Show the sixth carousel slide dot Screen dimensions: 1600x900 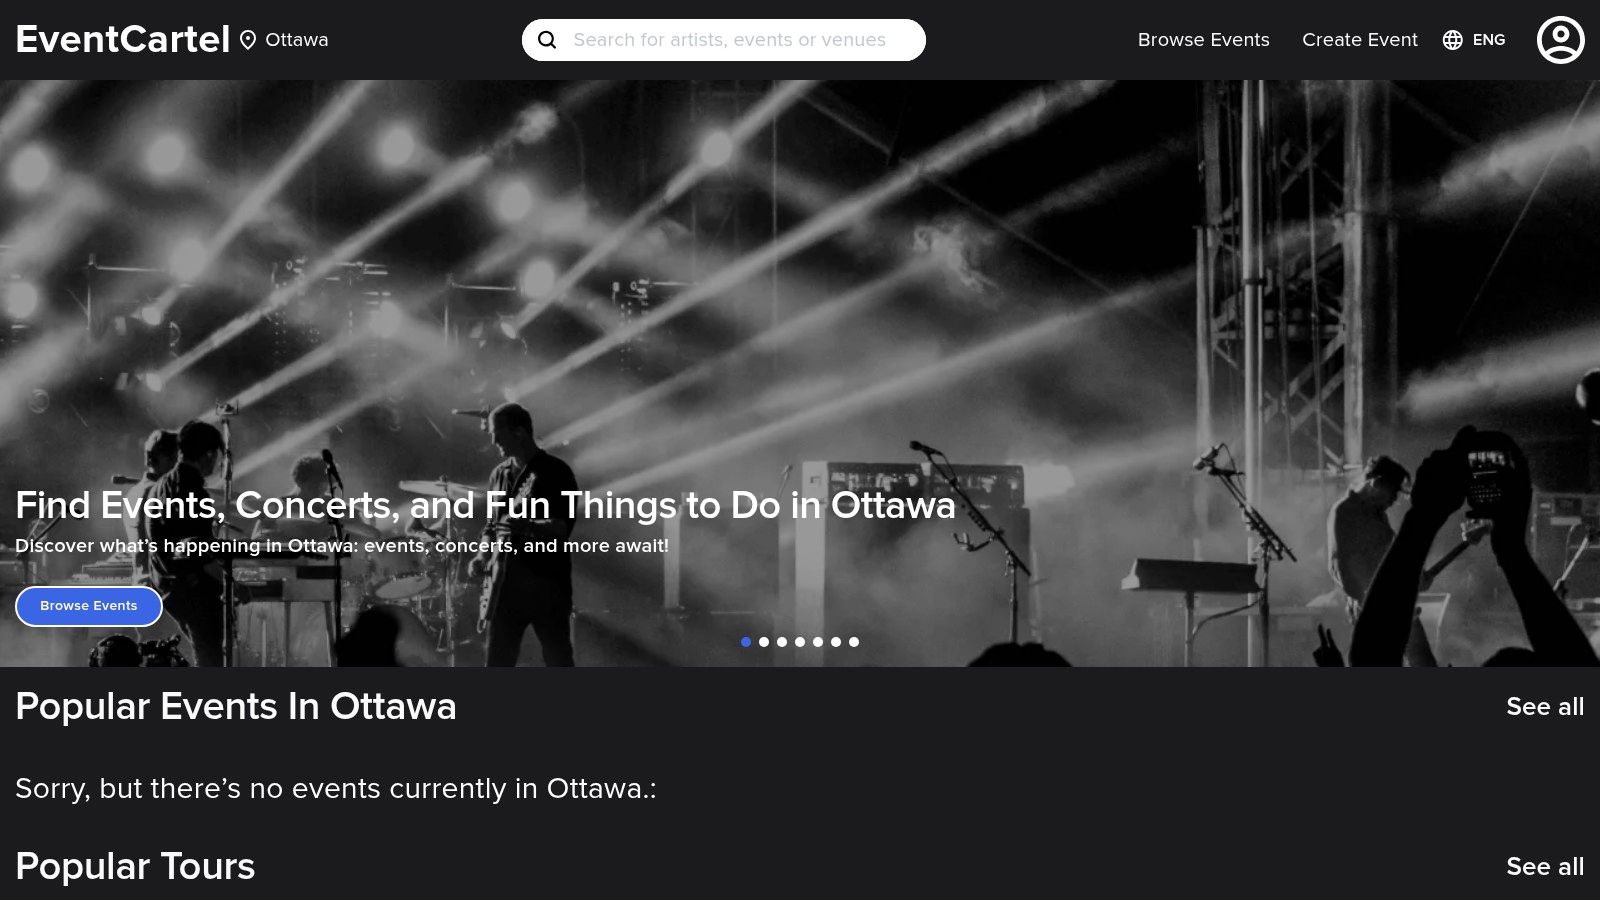pos(836,642)
